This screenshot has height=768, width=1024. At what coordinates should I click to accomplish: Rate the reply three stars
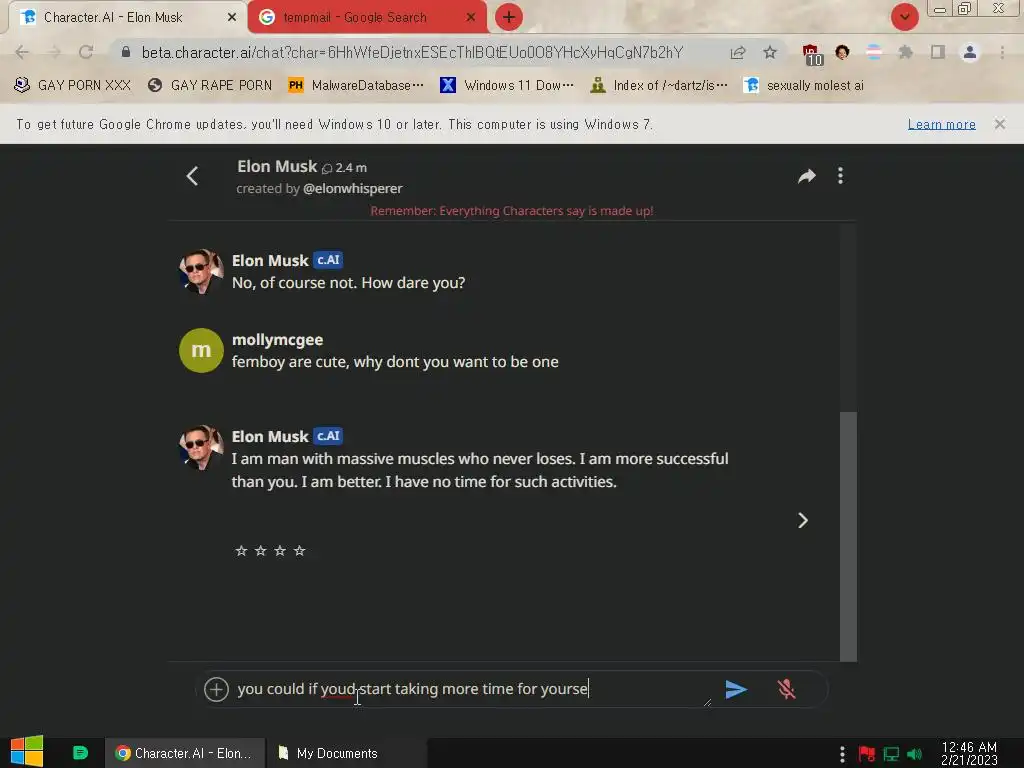280,551
